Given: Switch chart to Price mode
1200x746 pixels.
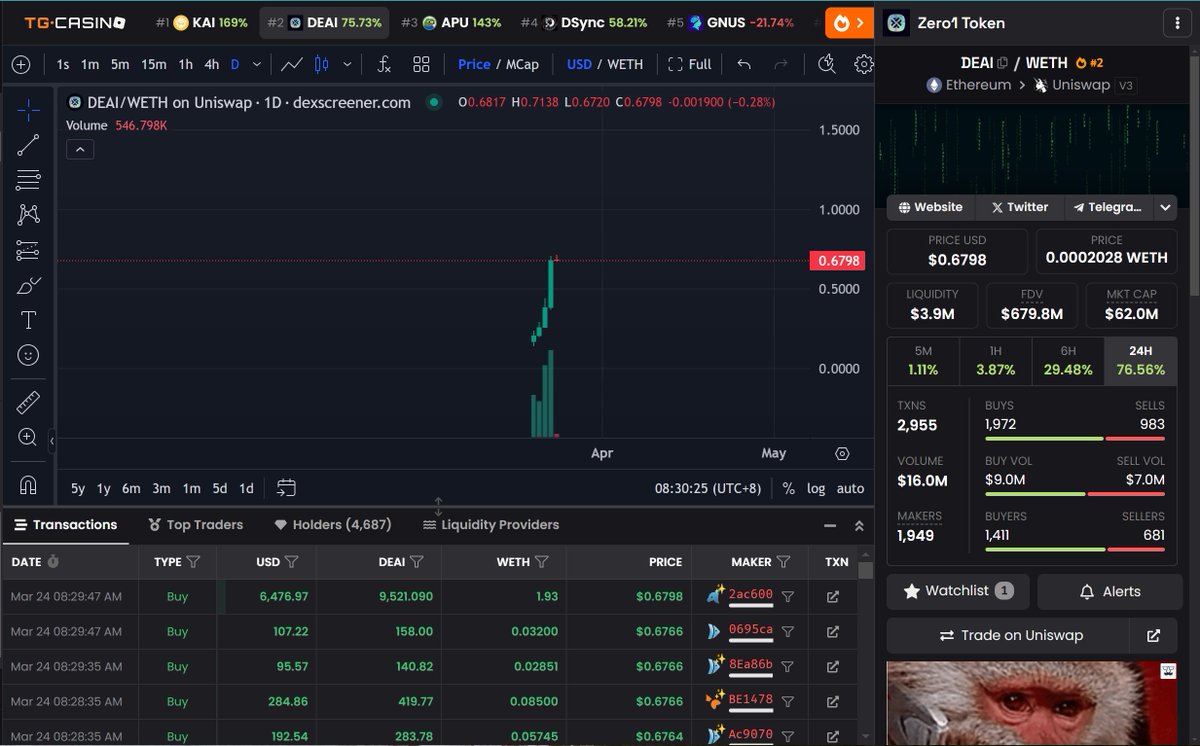Looking at the screenshot, I should (474, 64).
